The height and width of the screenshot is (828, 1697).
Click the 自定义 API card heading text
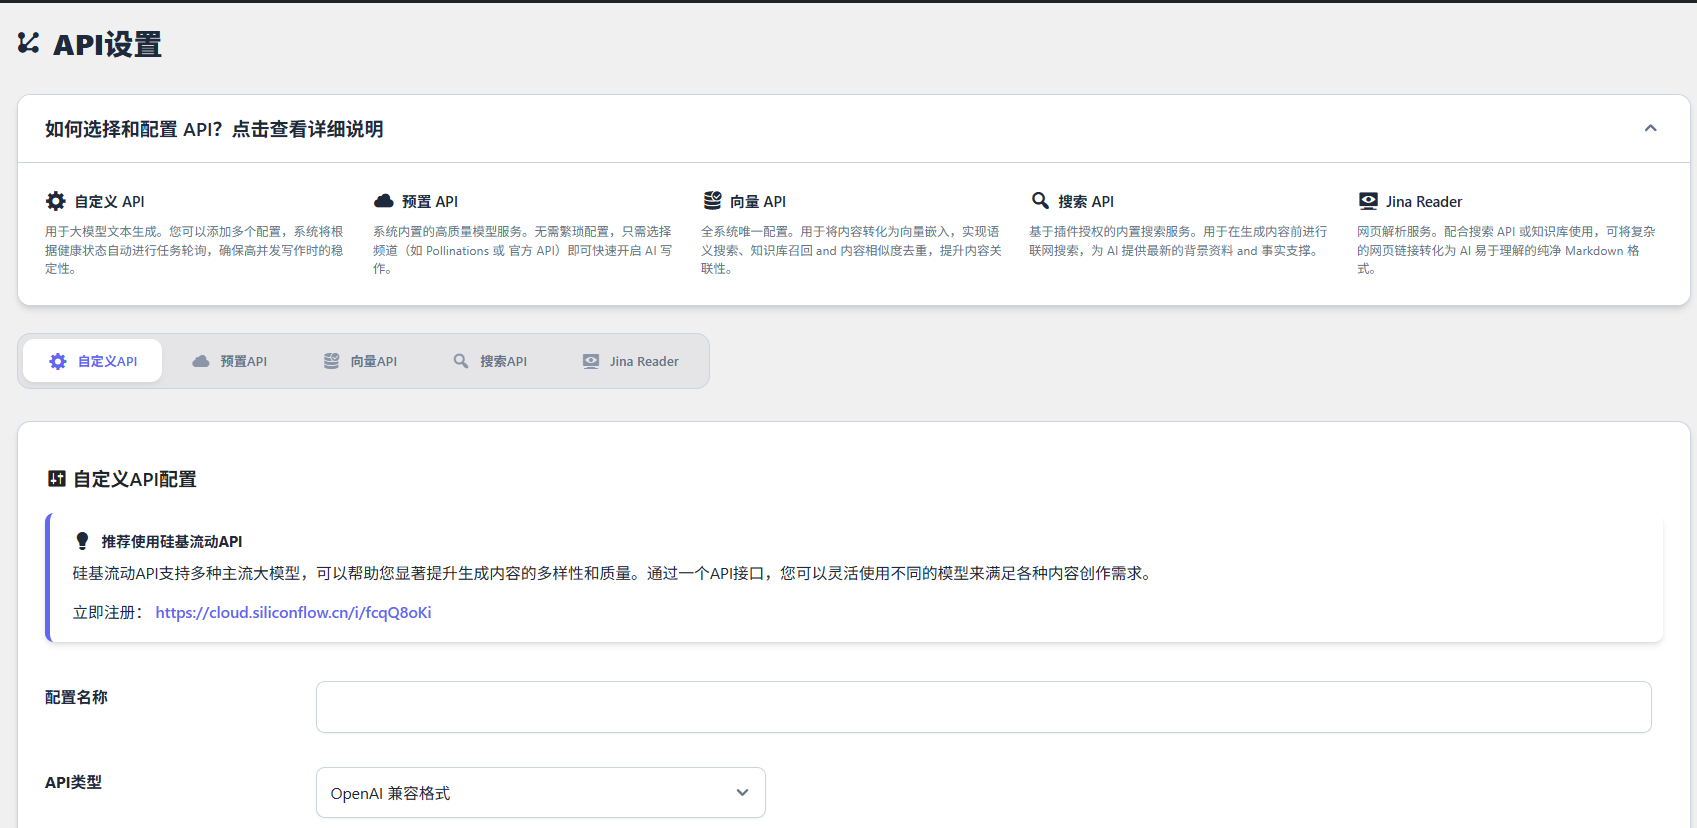(109, 201)
